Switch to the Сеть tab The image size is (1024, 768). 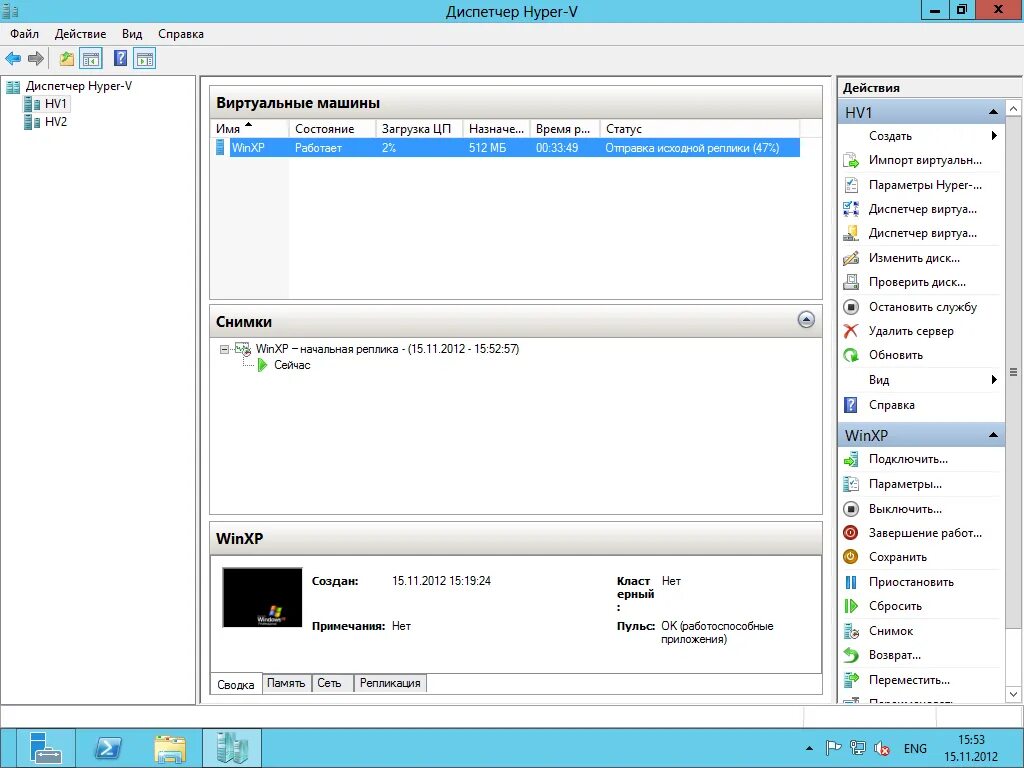(330, 683)
